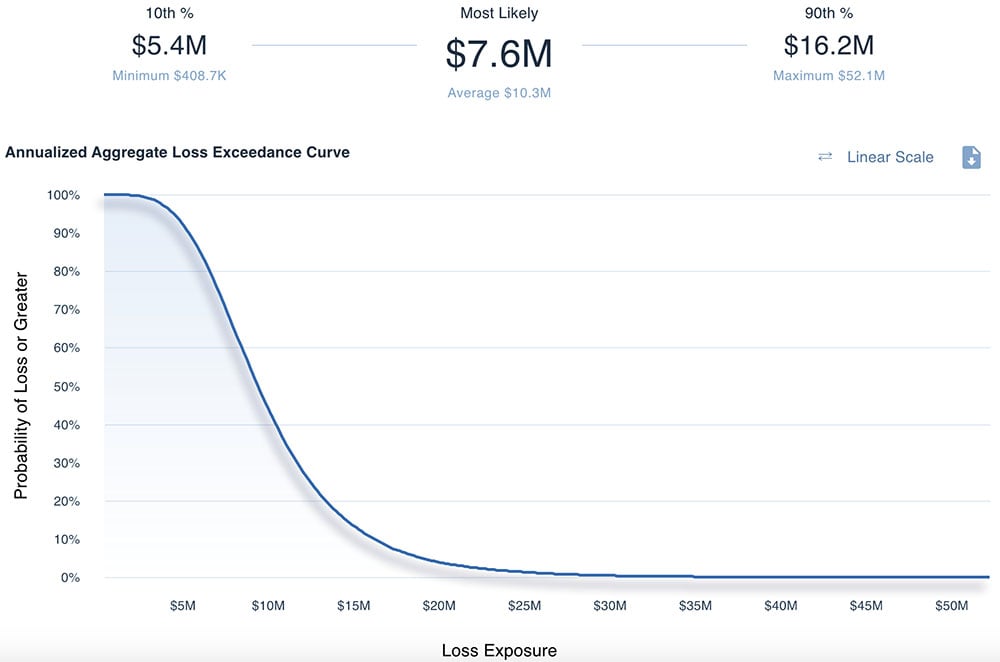Screen dimensions: 1000x662
Task: Click the 90% y-axis label
Action: pyautogui.click(x=66, y=233)
